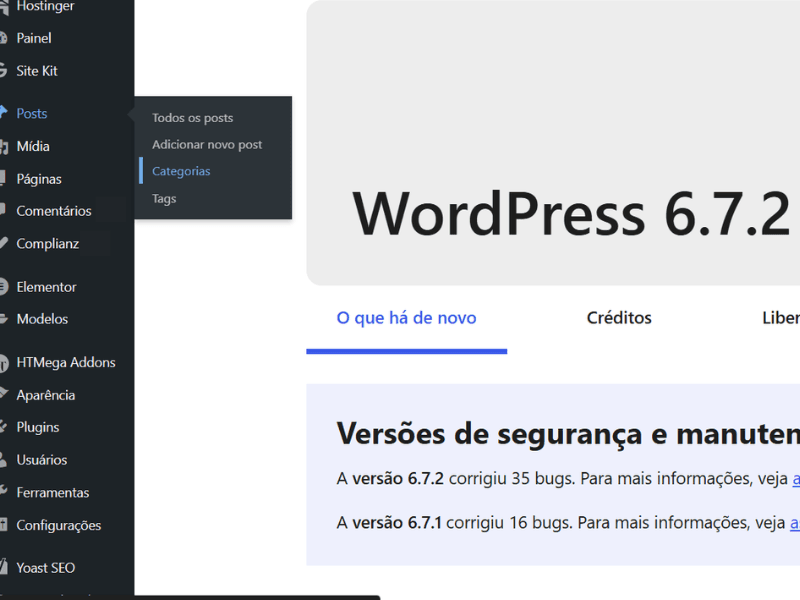Viewport: 800px width, 600px height.
Task: Open Páginas menu
Action: tap(39, 179)
